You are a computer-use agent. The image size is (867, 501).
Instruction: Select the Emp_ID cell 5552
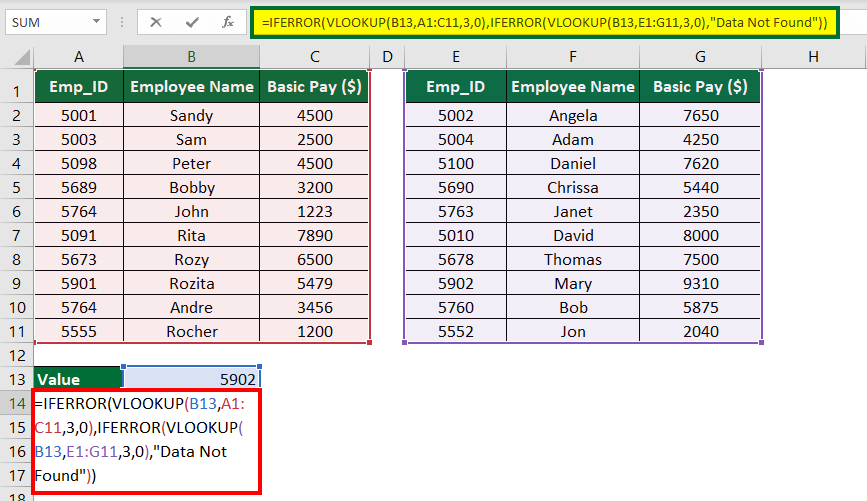tap(456, 331)
